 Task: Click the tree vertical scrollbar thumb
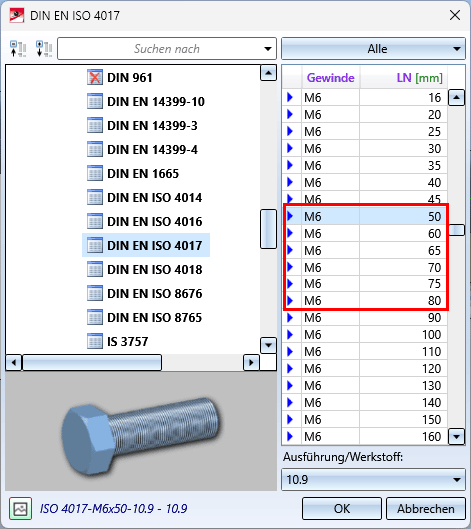(x=269, y=229)
